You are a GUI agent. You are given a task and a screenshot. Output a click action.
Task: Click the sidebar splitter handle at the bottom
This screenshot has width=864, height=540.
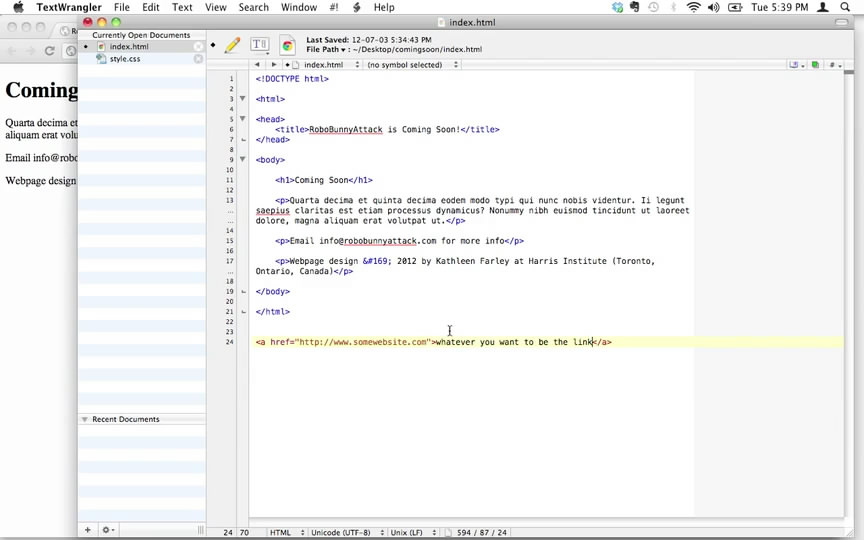(201, 530)
